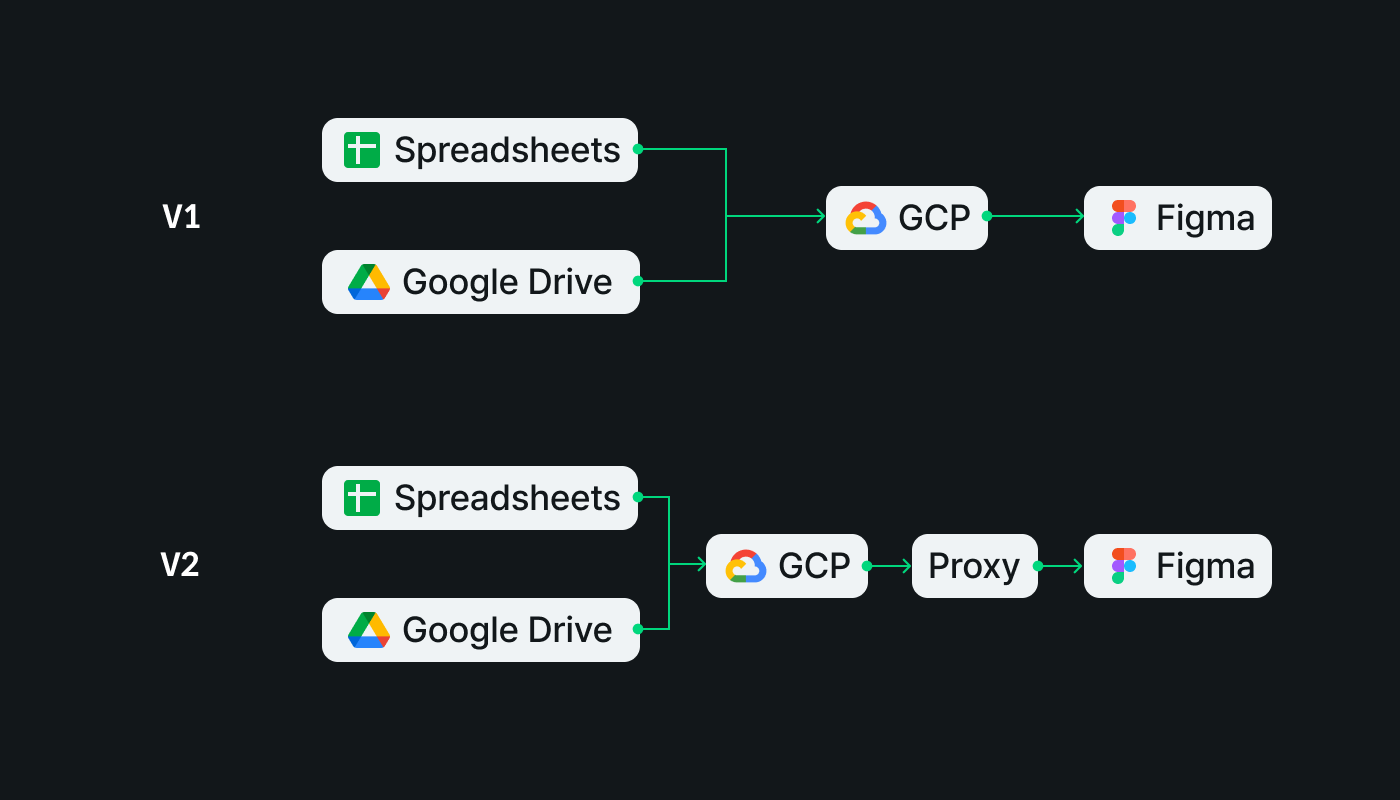Image resolution: width=1400 pixels, height=800 pixels.
Task: Select the V2 label
Action: 180,565
